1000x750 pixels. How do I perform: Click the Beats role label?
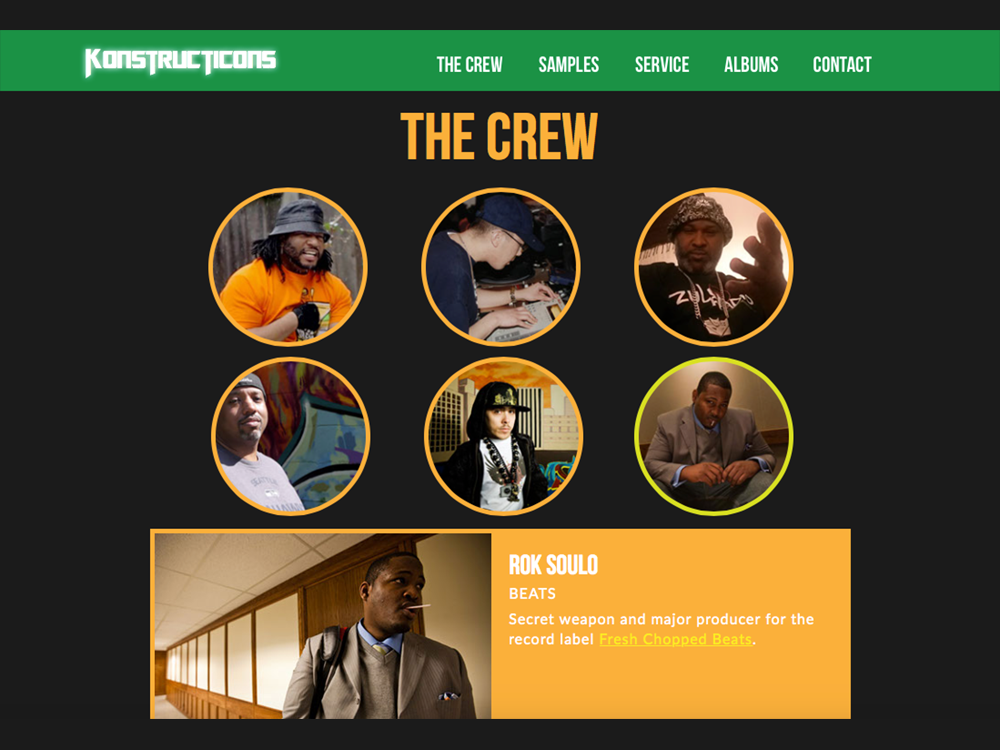(x=532, y=594)
